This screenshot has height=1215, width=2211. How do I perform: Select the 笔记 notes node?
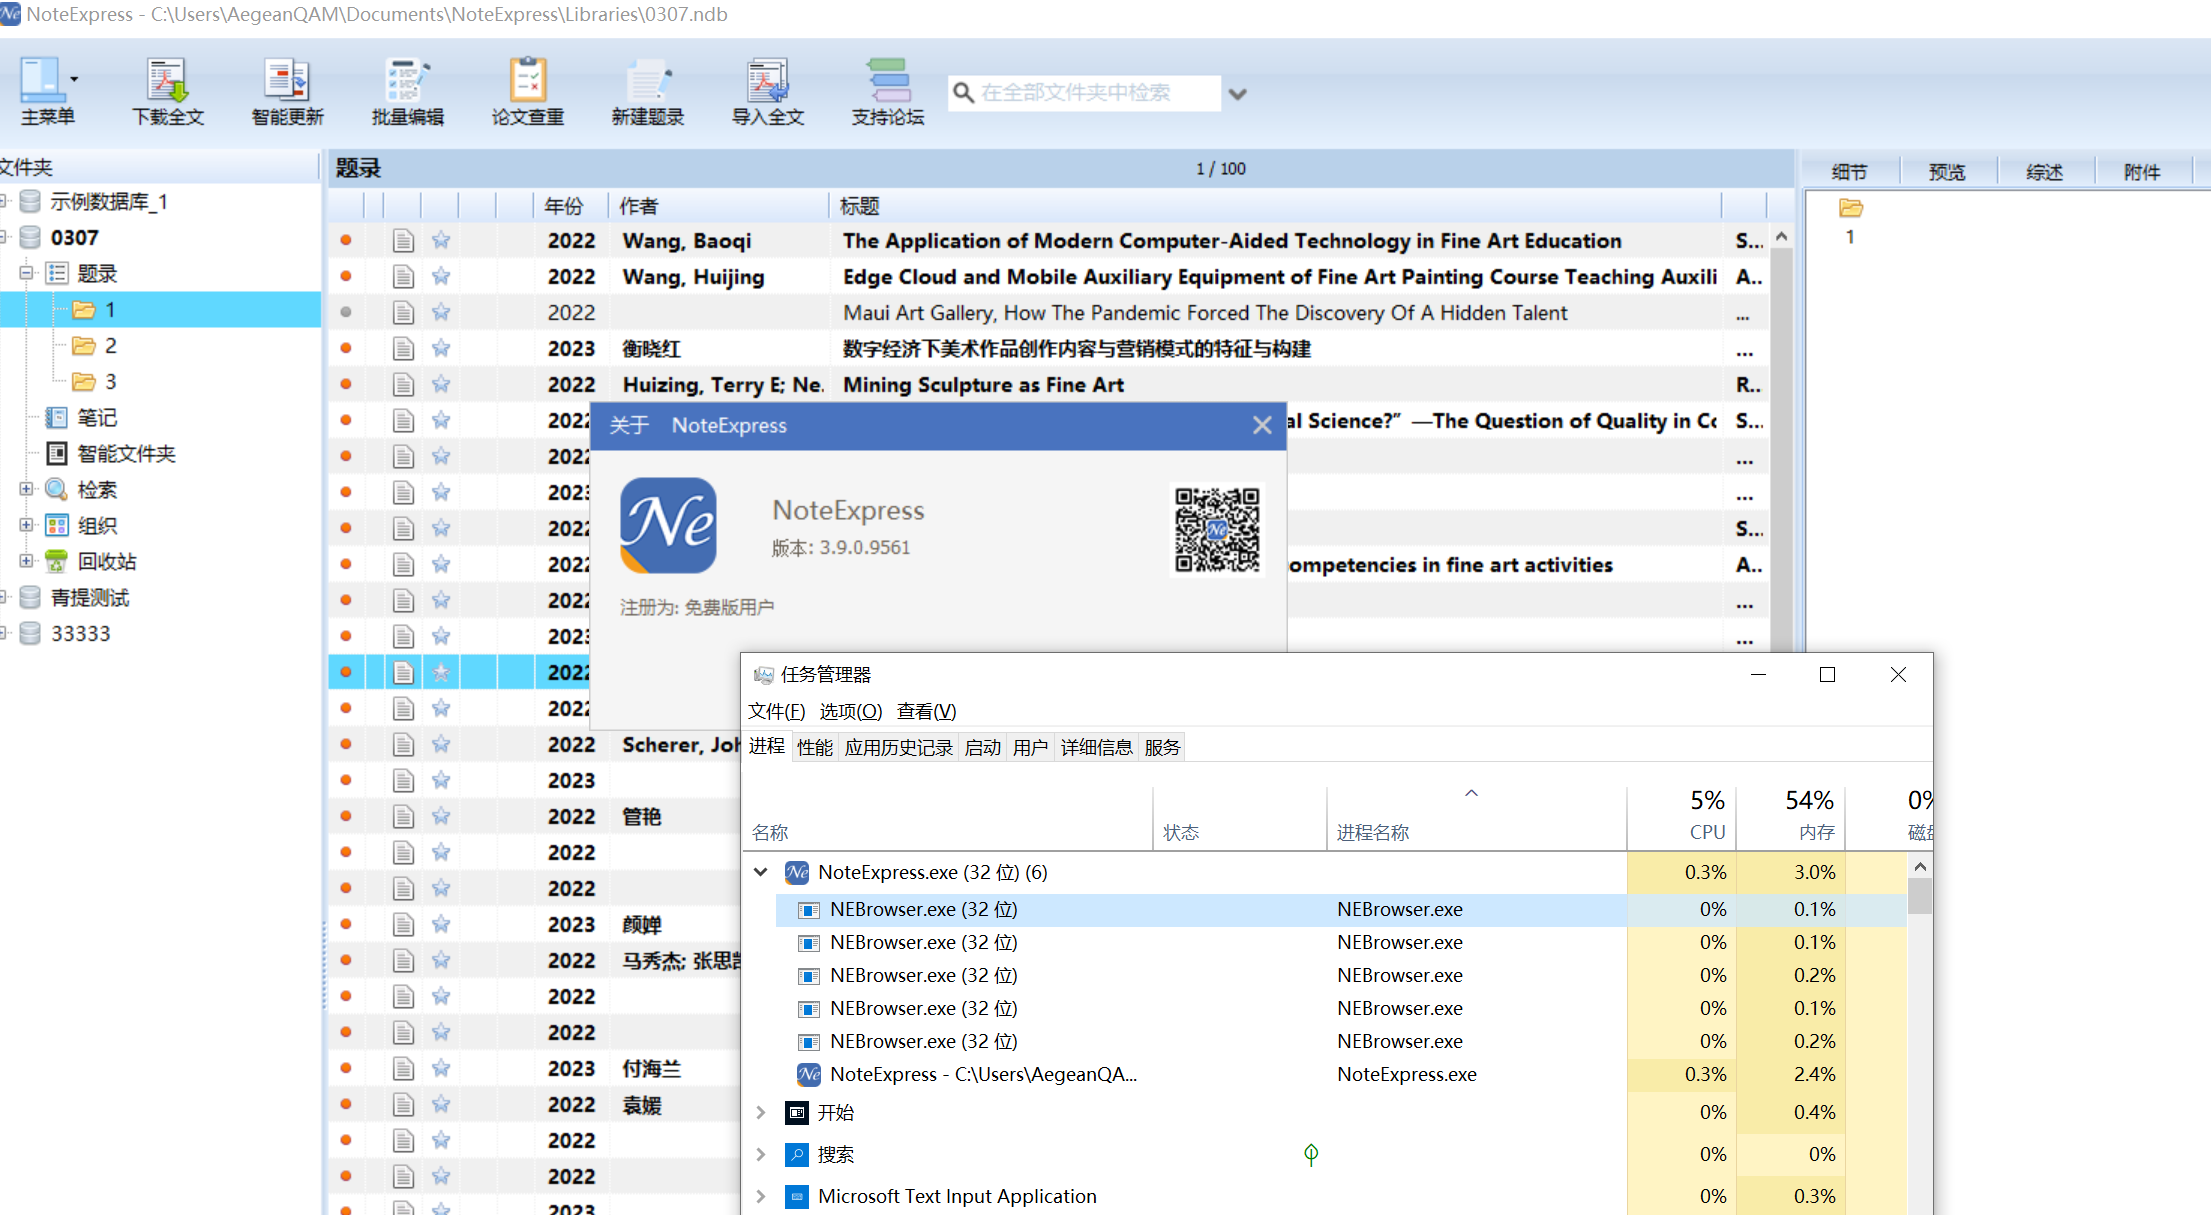tap(81, 418)
